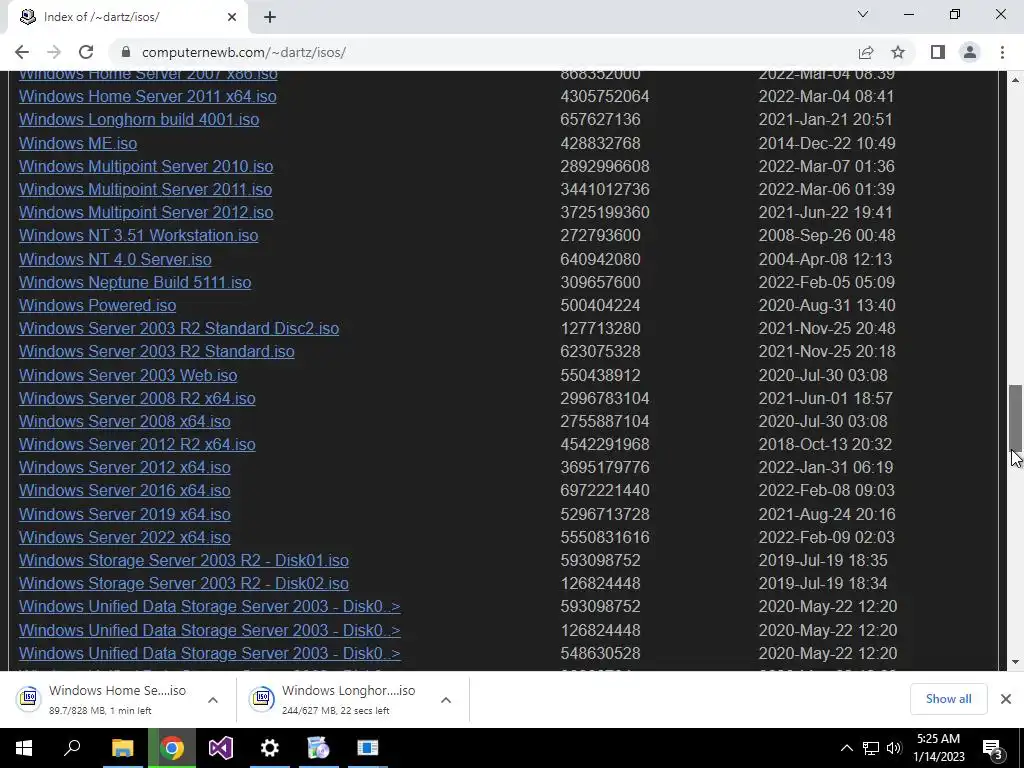Open Windows Server 2003 Web.iso link
Screen dimensions: 1024x768
(x=128, y=376)
